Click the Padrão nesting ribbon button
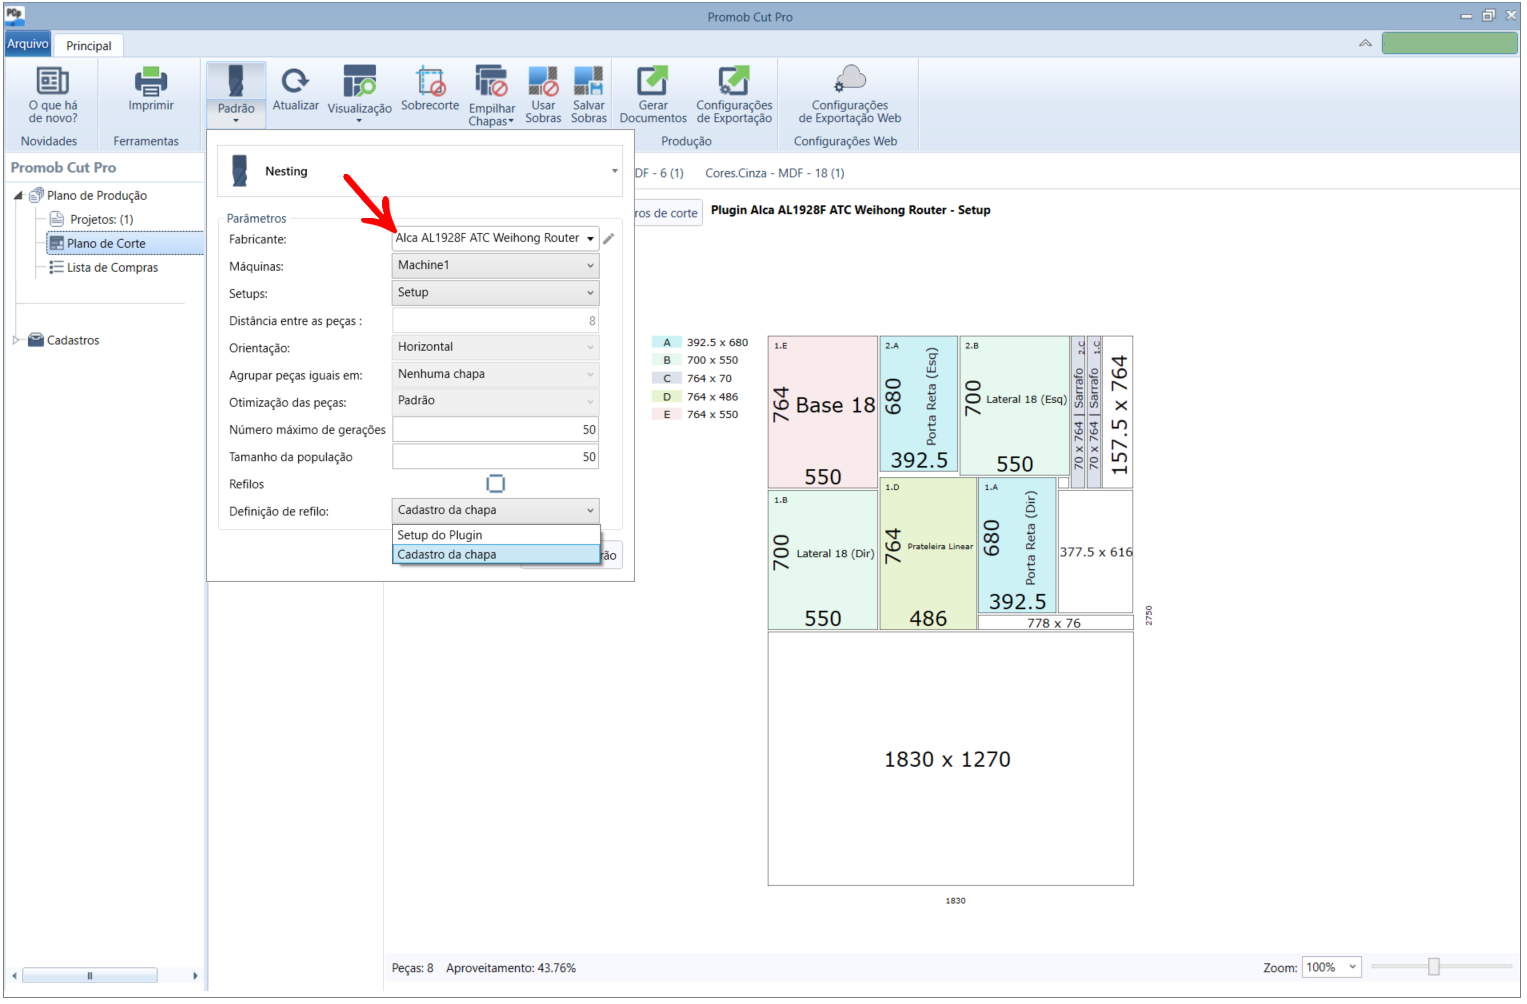Screen dimensions: 1527x1004 pyautogui.click(x=236, y=95)
